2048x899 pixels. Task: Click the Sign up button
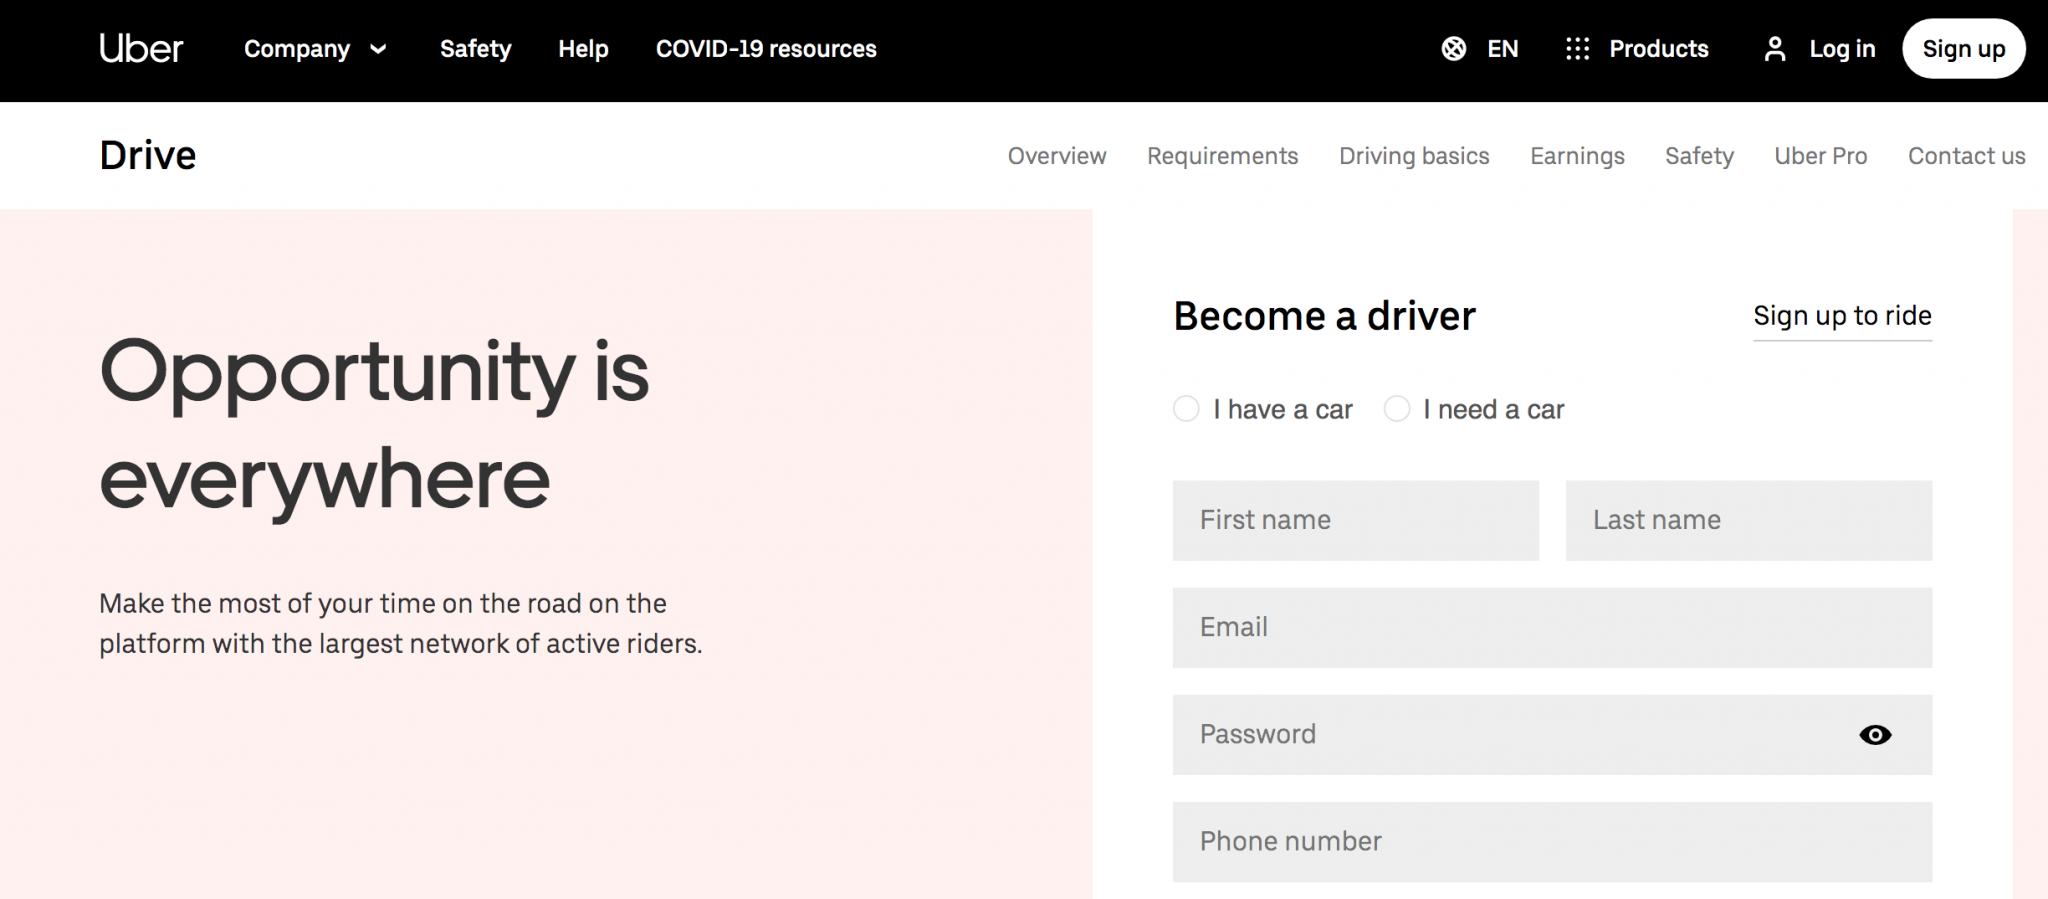tap(1963, 48)
